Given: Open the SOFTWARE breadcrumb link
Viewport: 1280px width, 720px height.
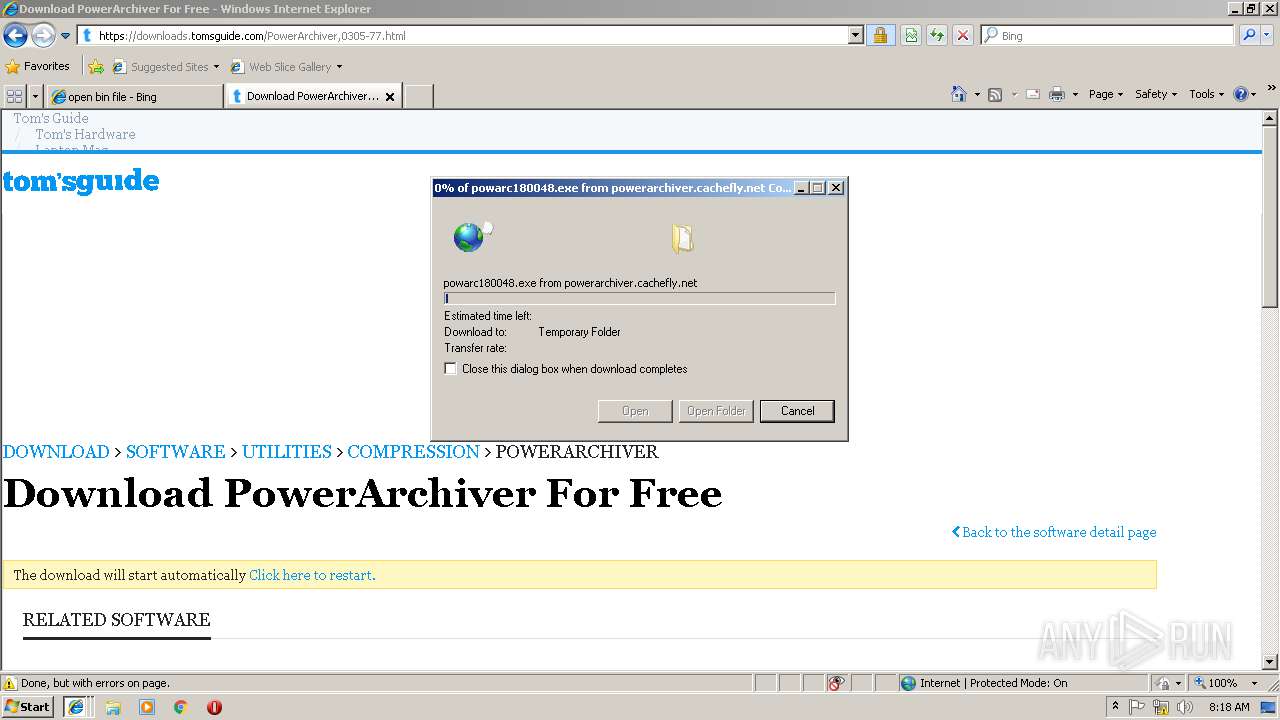Looking at the screenshot, I should pyautogui.click(x=175, y=452).
